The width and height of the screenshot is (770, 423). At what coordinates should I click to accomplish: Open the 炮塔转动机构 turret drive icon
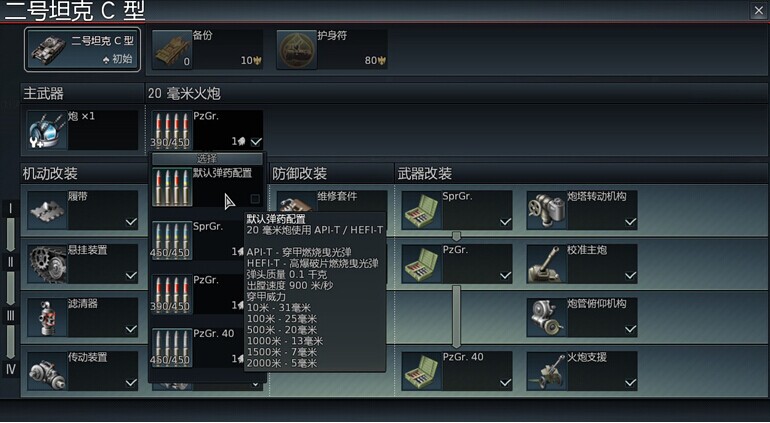point(546,211)
